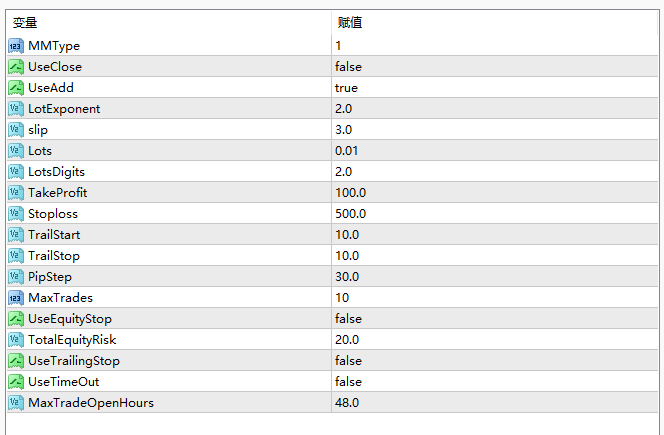This screenshot has height=435, width=664.
Task: Select the Stoploss parameter row name
Action: pos(52,213)
